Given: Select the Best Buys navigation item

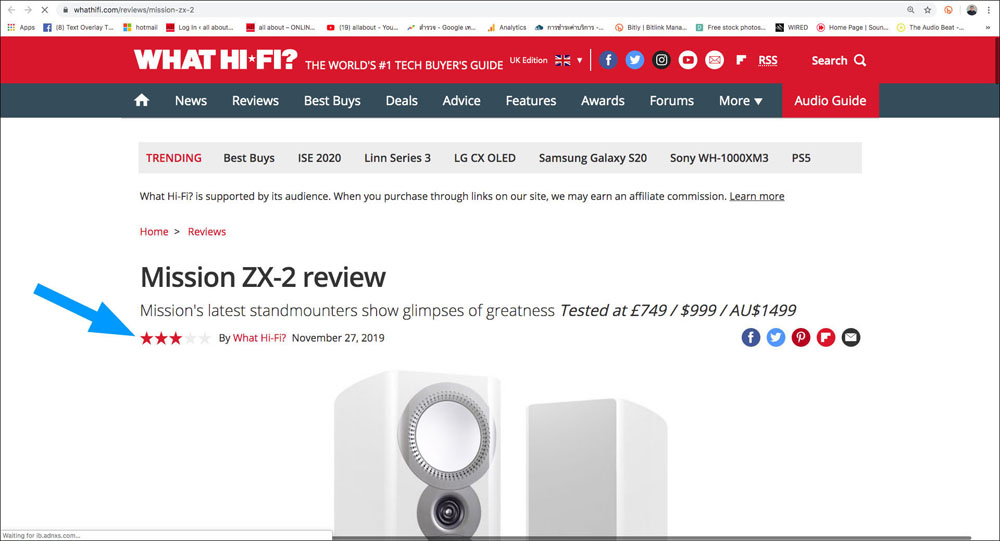Looking at the screenshot, I should coord(332,101).
